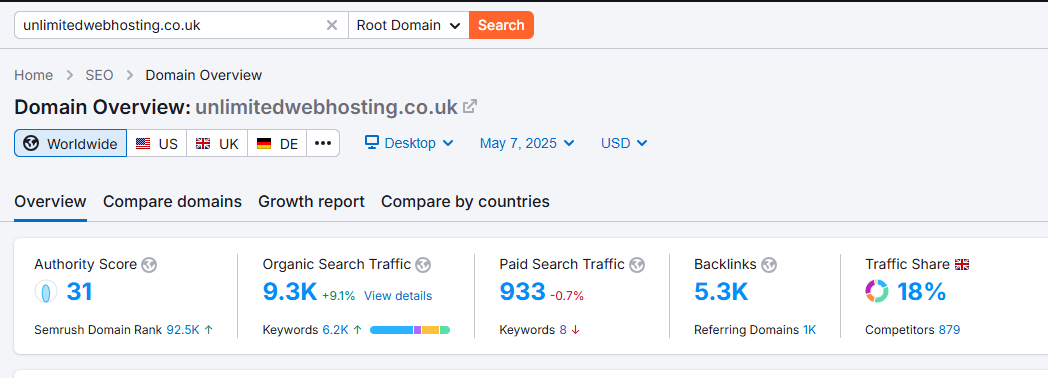Click the globe icon next to Paid Search Traffic

pos(637,265)
